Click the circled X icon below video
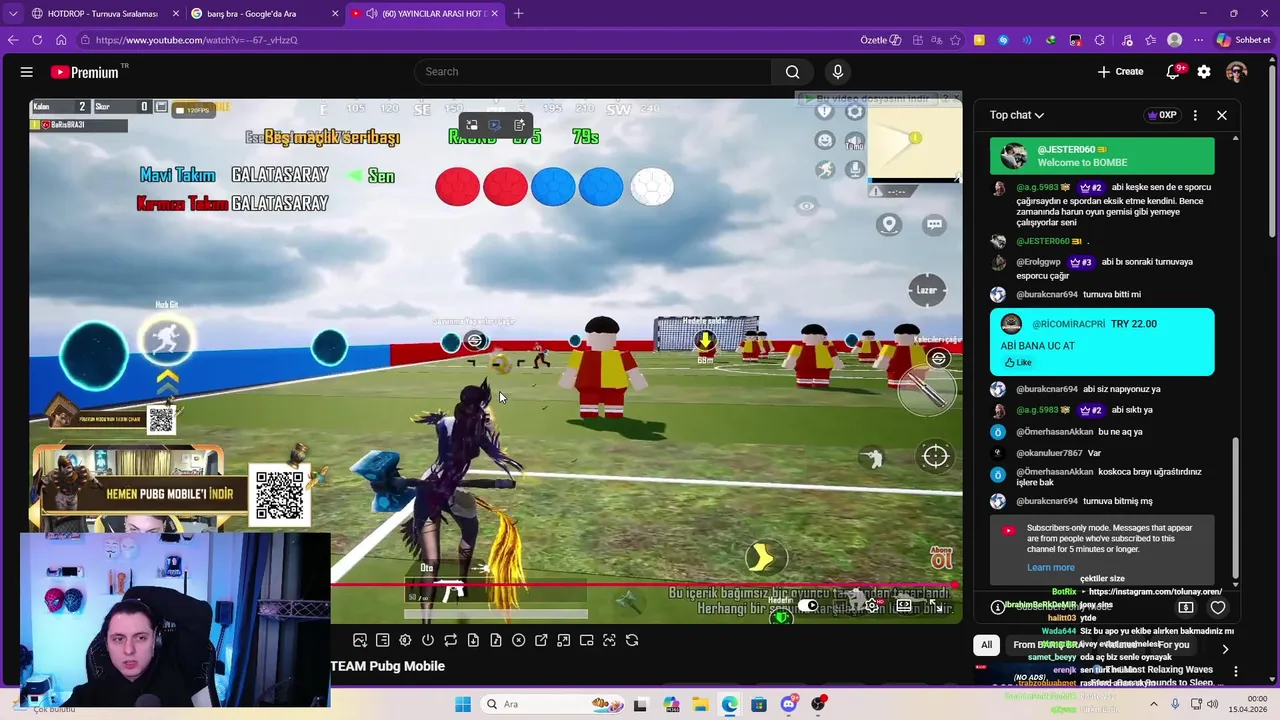 [x=518, y=640]
